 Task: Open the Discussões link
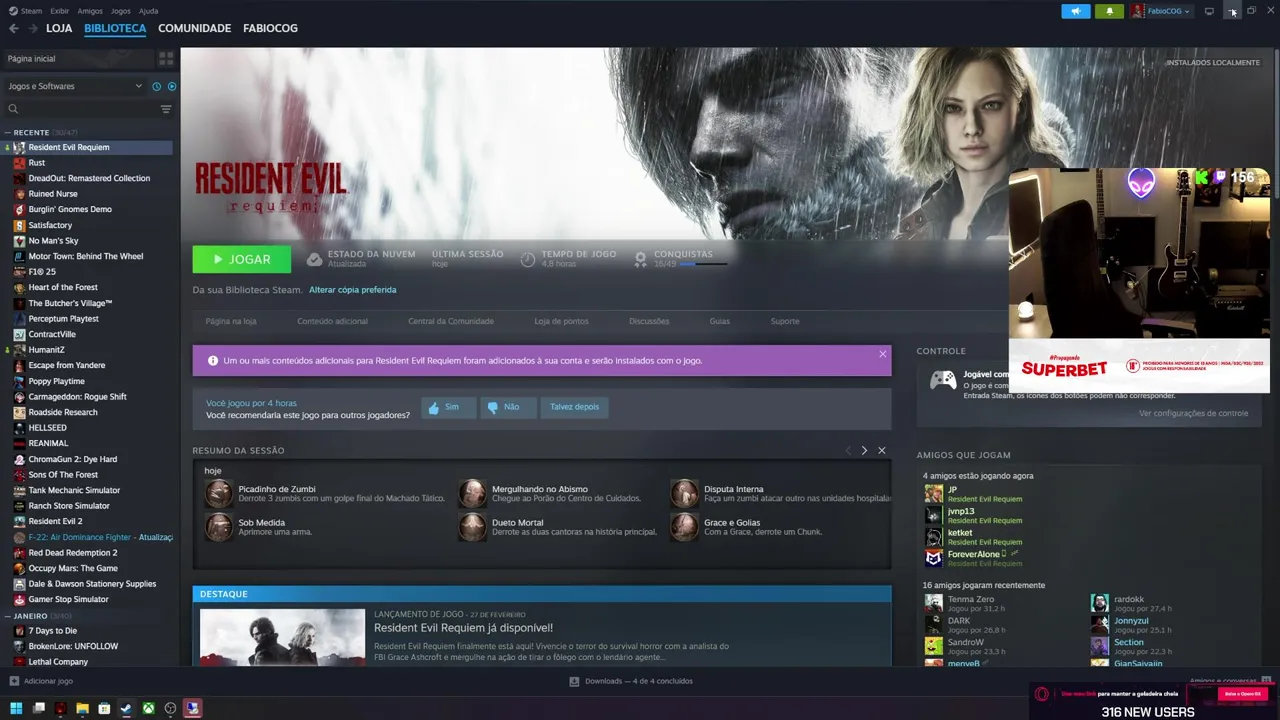649,321
